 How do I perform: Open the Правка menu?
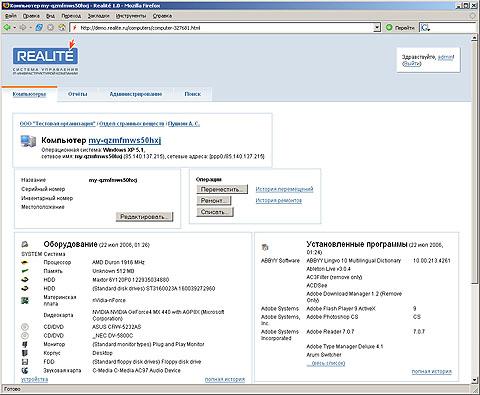click(x=31, y=16)
